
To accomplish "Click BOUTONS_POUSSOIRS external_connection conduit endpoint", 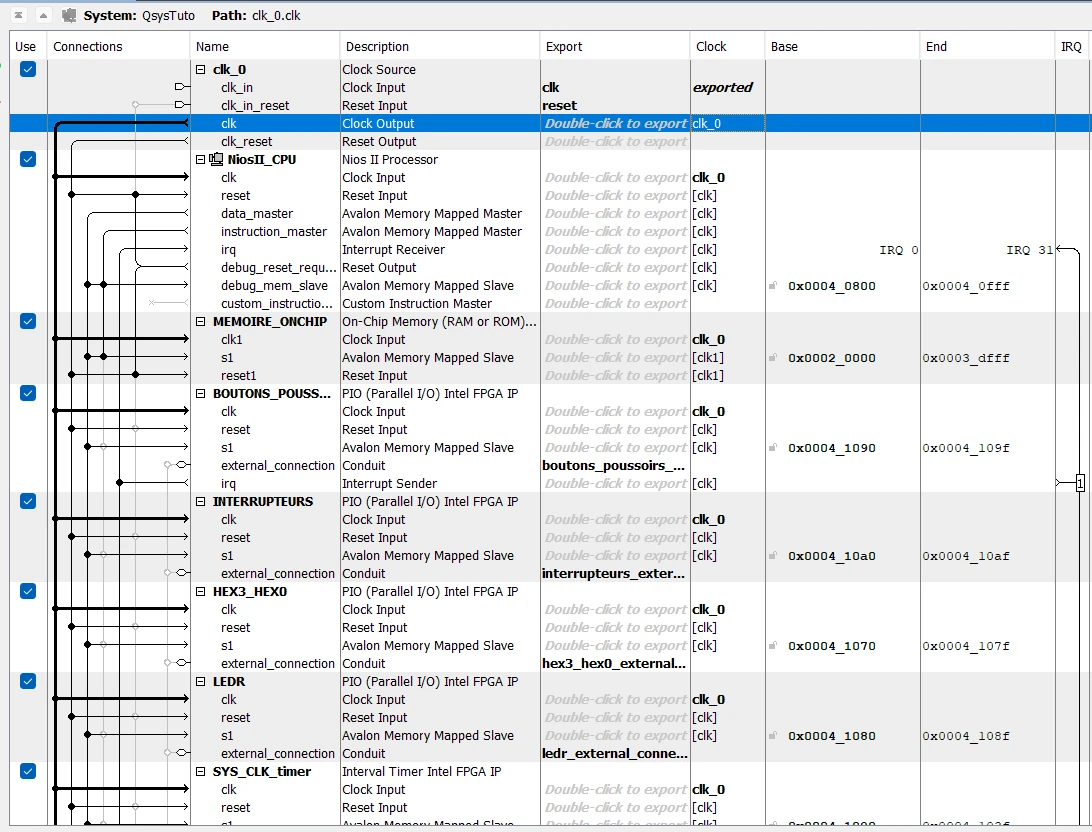I will tap(182, 465).
